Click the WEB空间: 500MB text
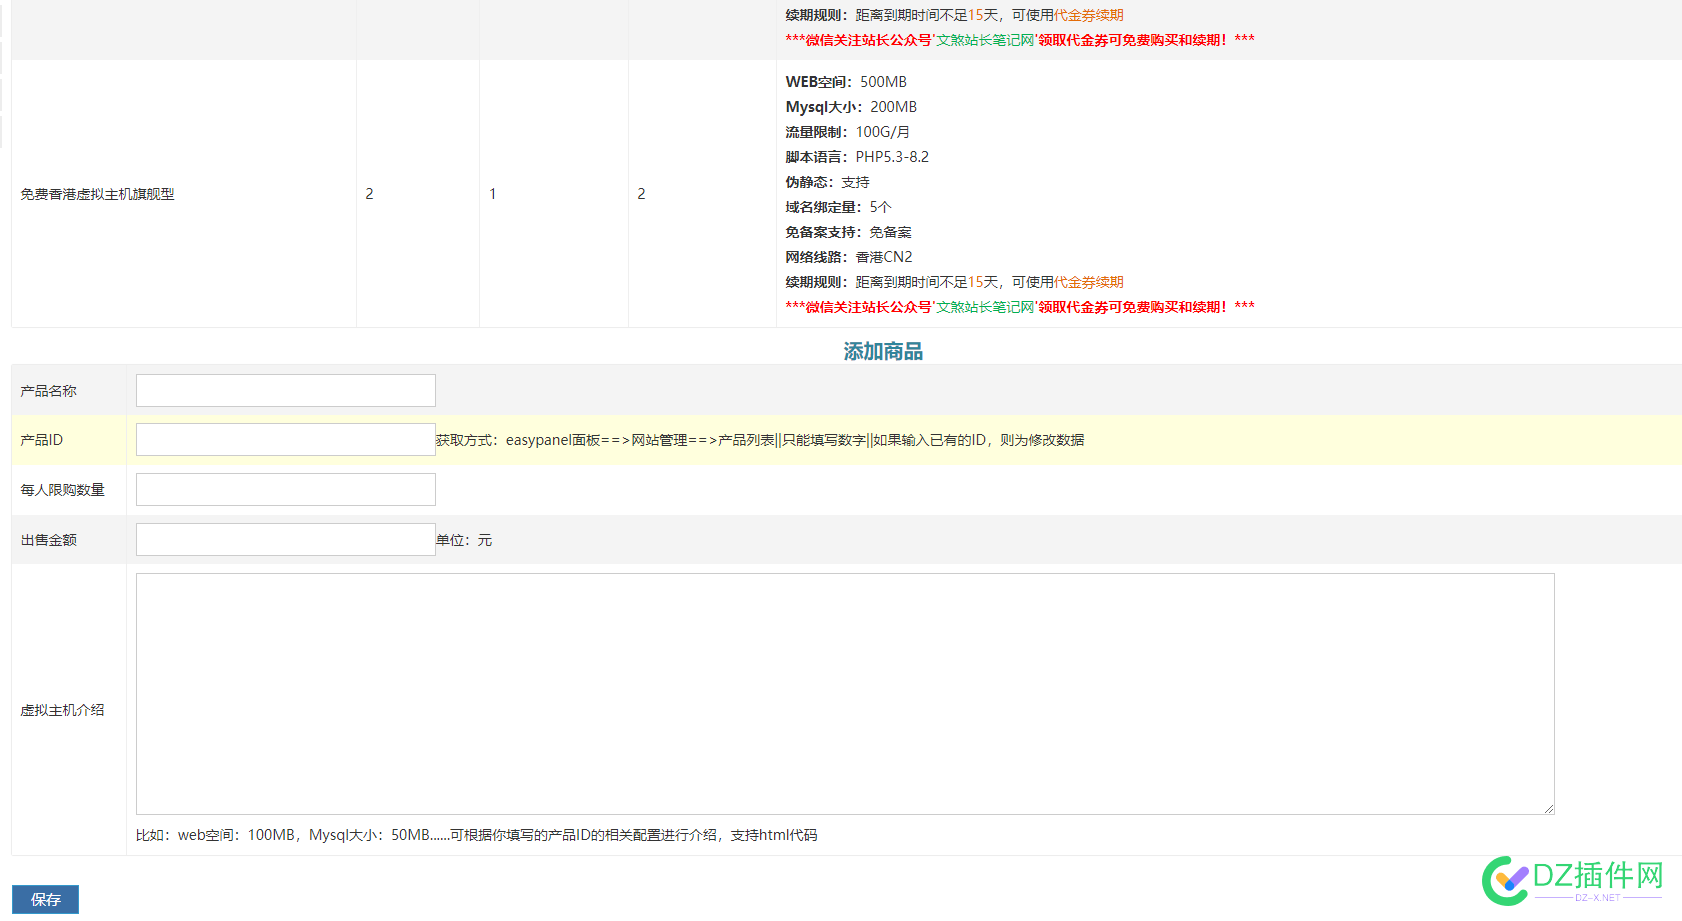1682x921 pixels. pos(846,82)
